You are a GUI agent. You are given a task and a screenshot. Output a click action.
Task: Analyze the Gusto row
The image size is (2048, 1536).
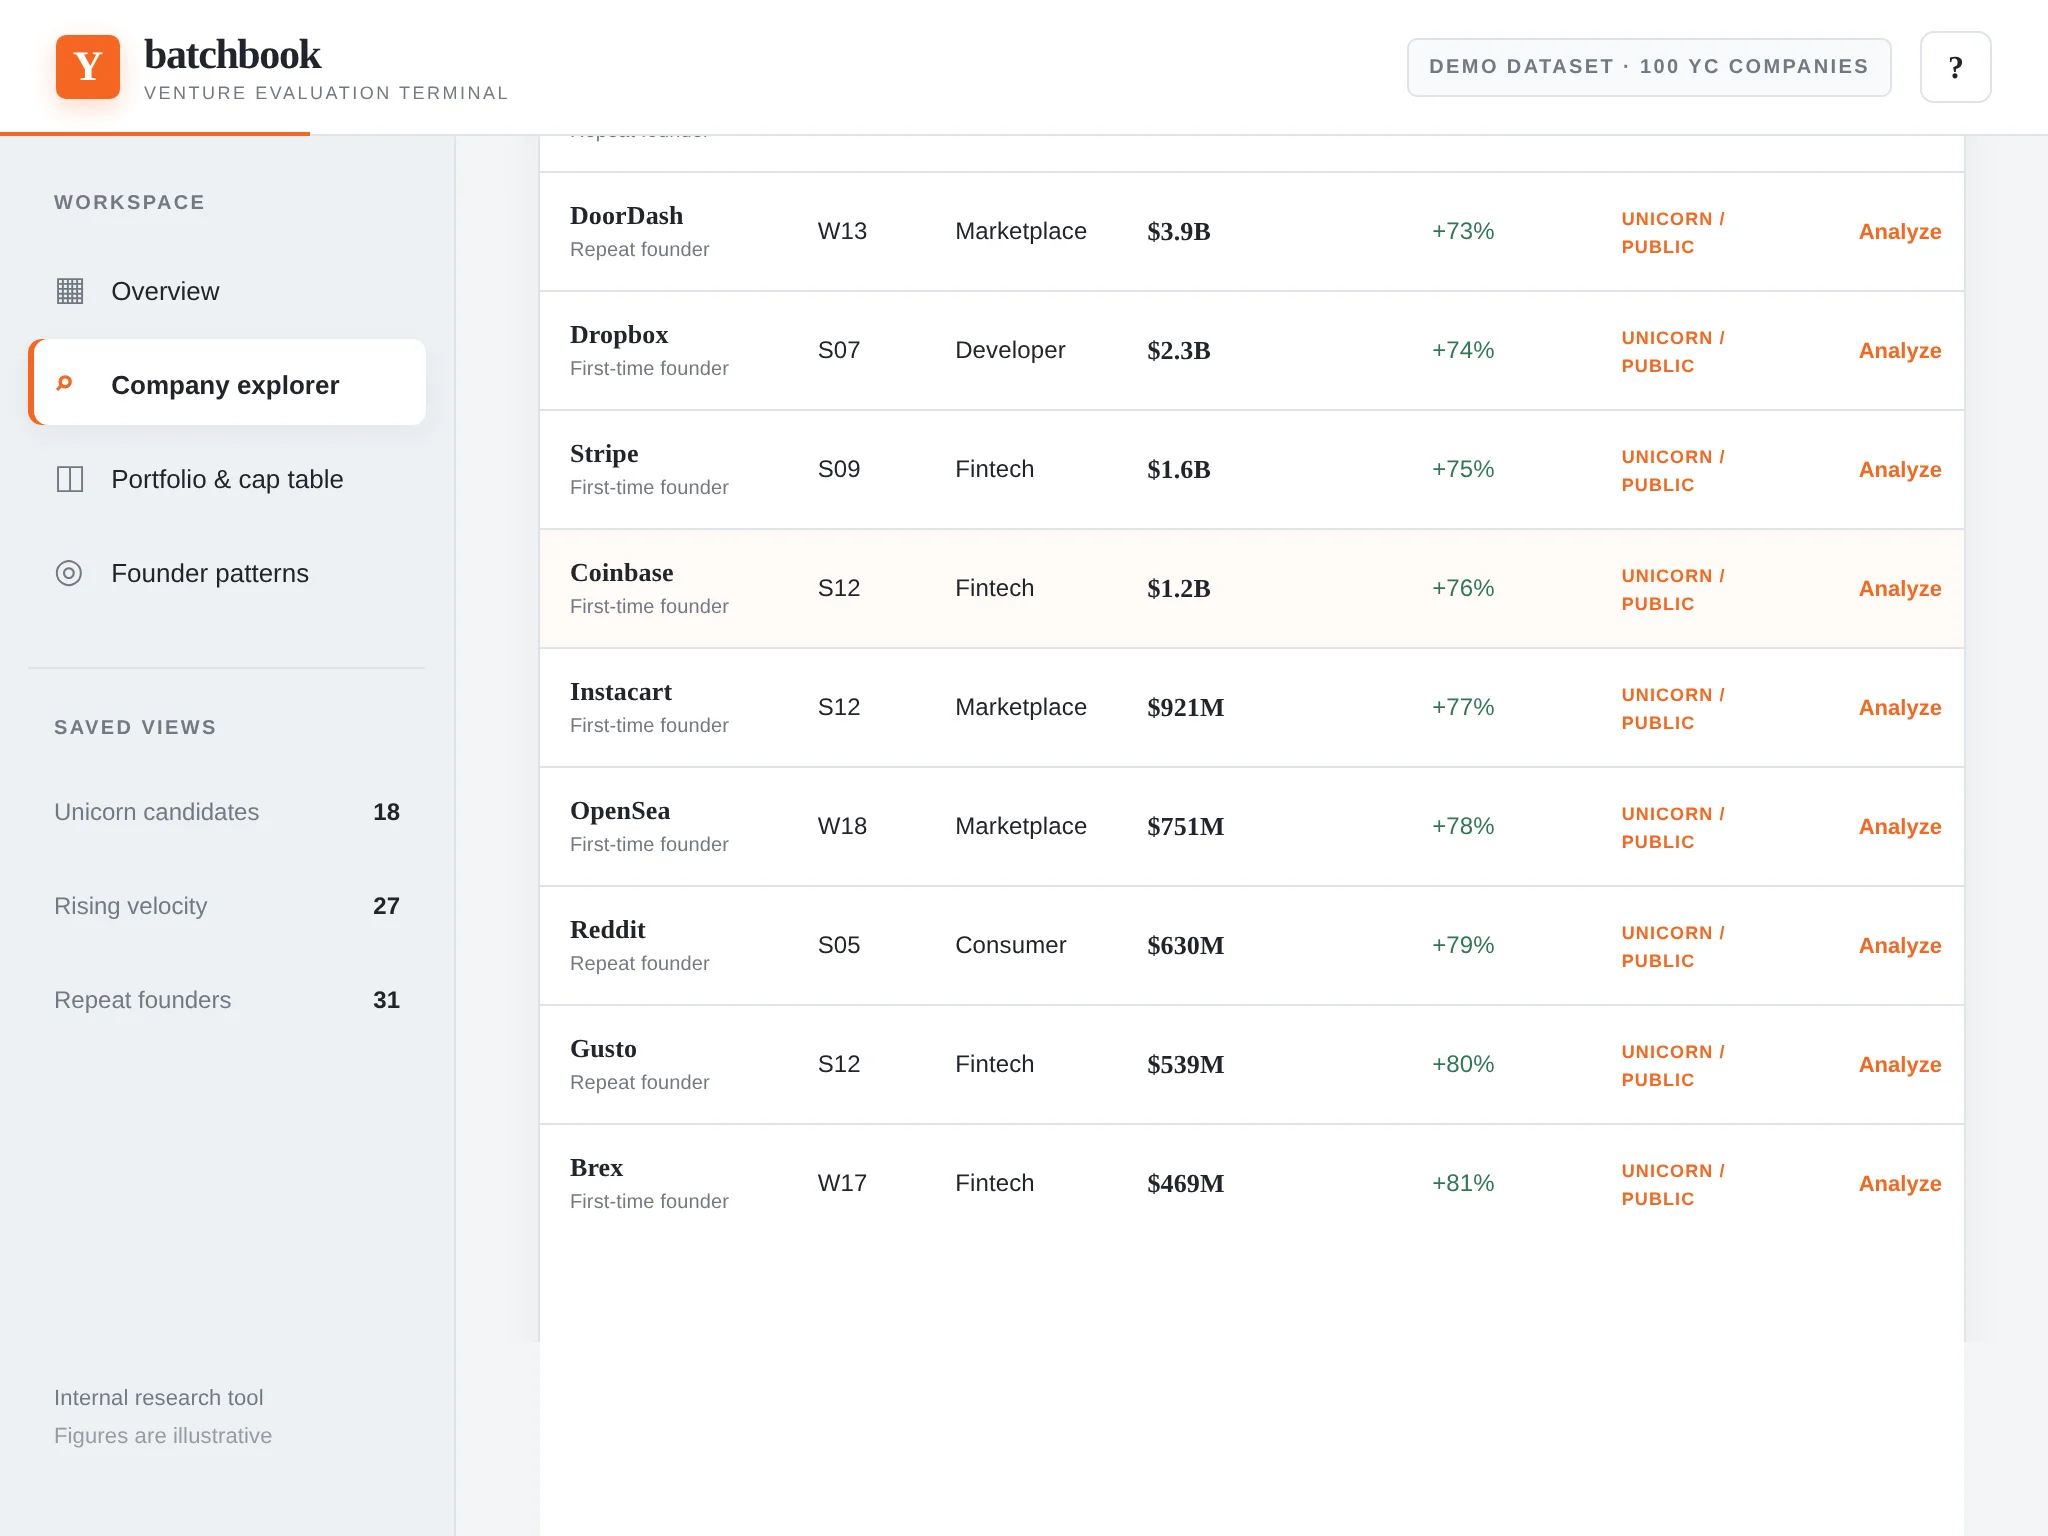tap(1899, 1065)
